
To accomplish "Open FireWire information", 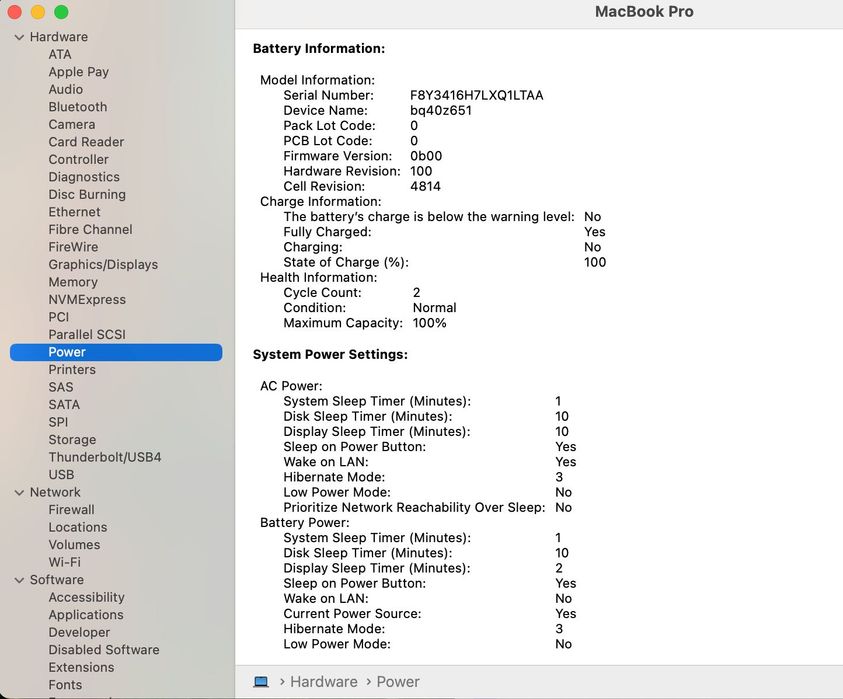I will pyautogui.click(x=73, y=247).
